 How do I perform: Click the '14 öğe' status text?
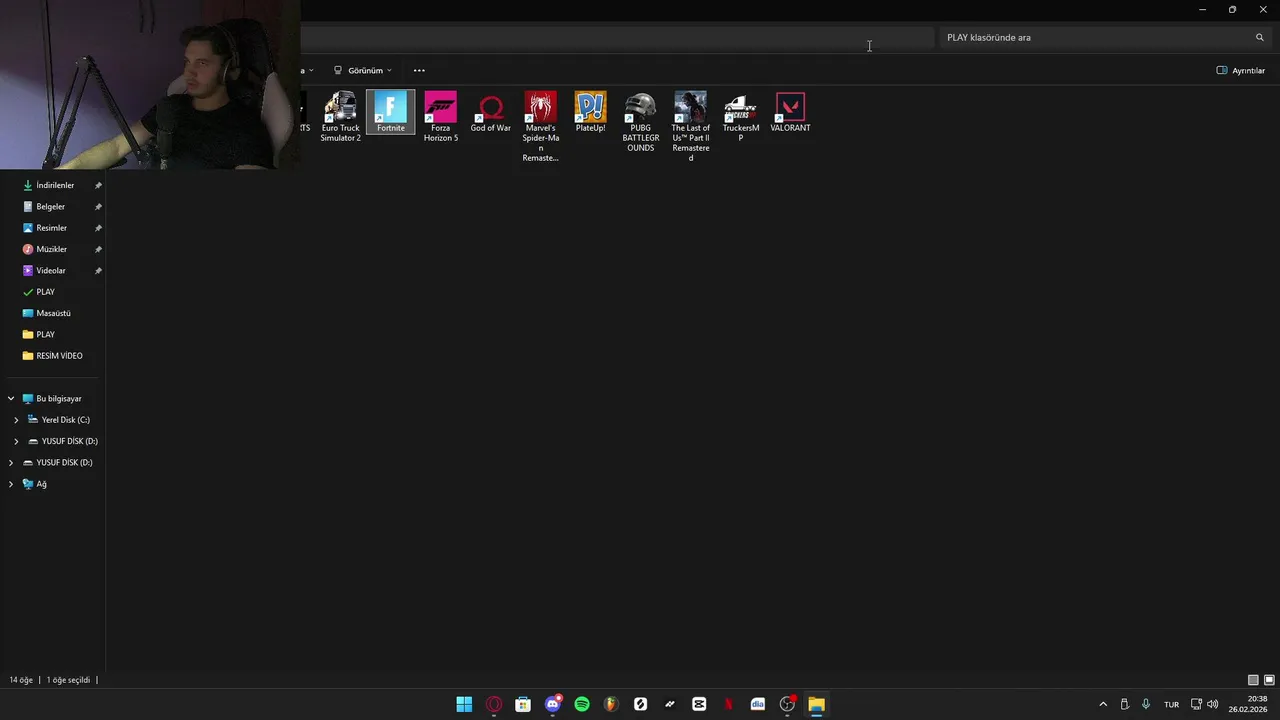pyautogui.click(x=21, y=680)
